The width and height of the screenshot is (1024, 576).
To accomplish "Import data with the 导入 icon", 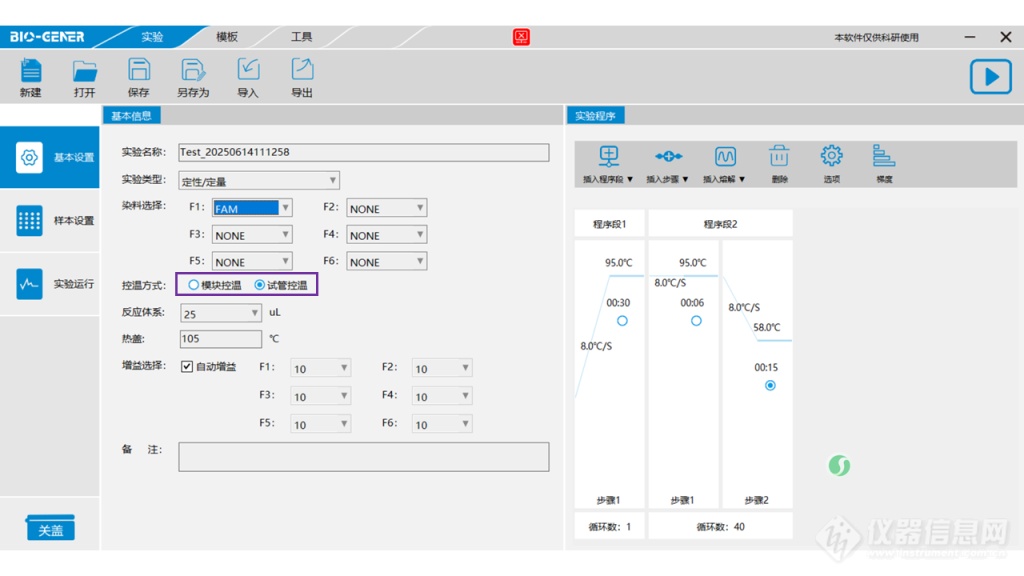I will click(x=248, y=72).
